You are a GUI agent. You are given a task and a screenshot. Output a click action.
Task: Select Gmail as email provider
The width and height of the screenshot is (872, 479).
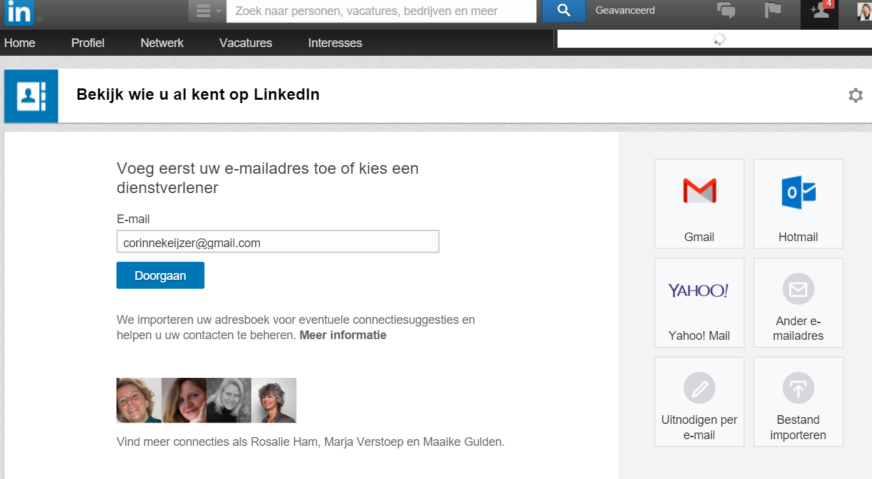coord(699,203)
